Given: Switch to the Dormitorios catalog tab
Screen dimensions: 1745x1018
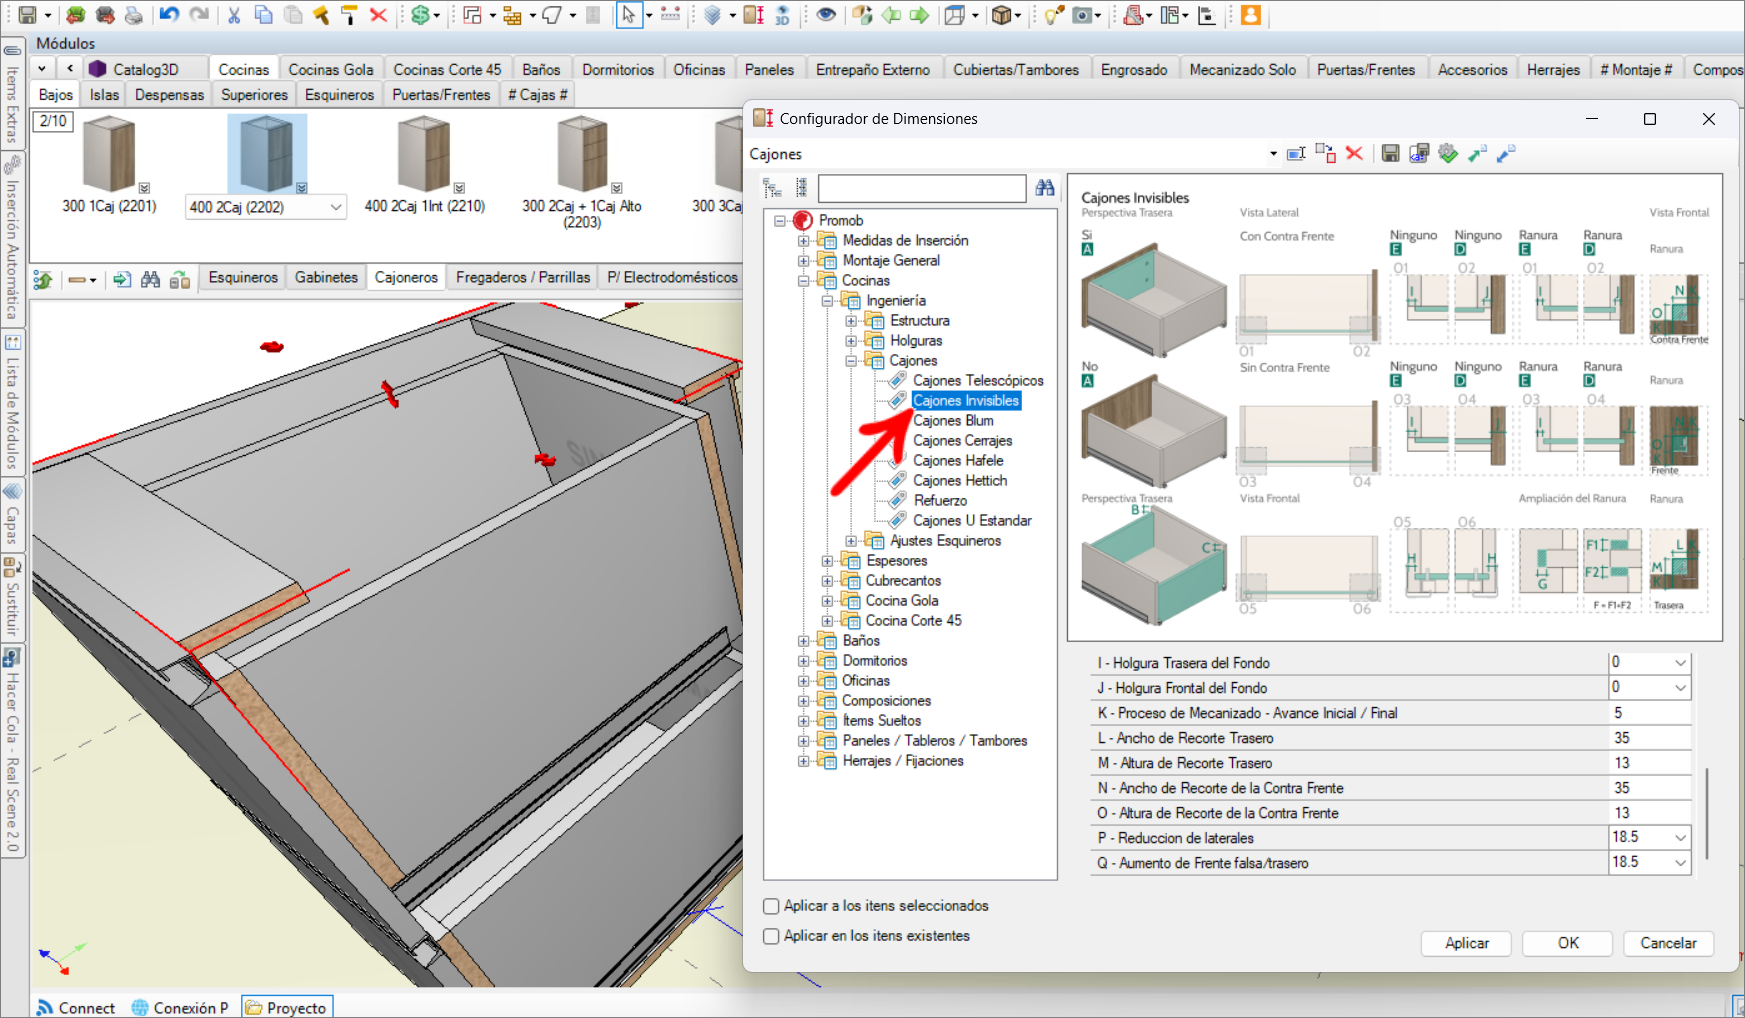Looking at the screenshot, I should (x=617, y=69).
